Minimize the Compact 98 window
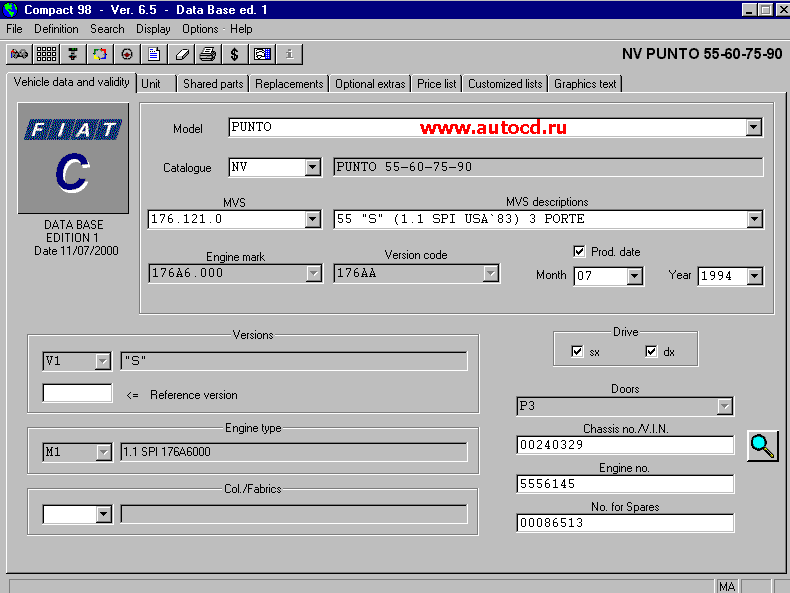This screenshot has height=593, width=790. pos(749,10)
